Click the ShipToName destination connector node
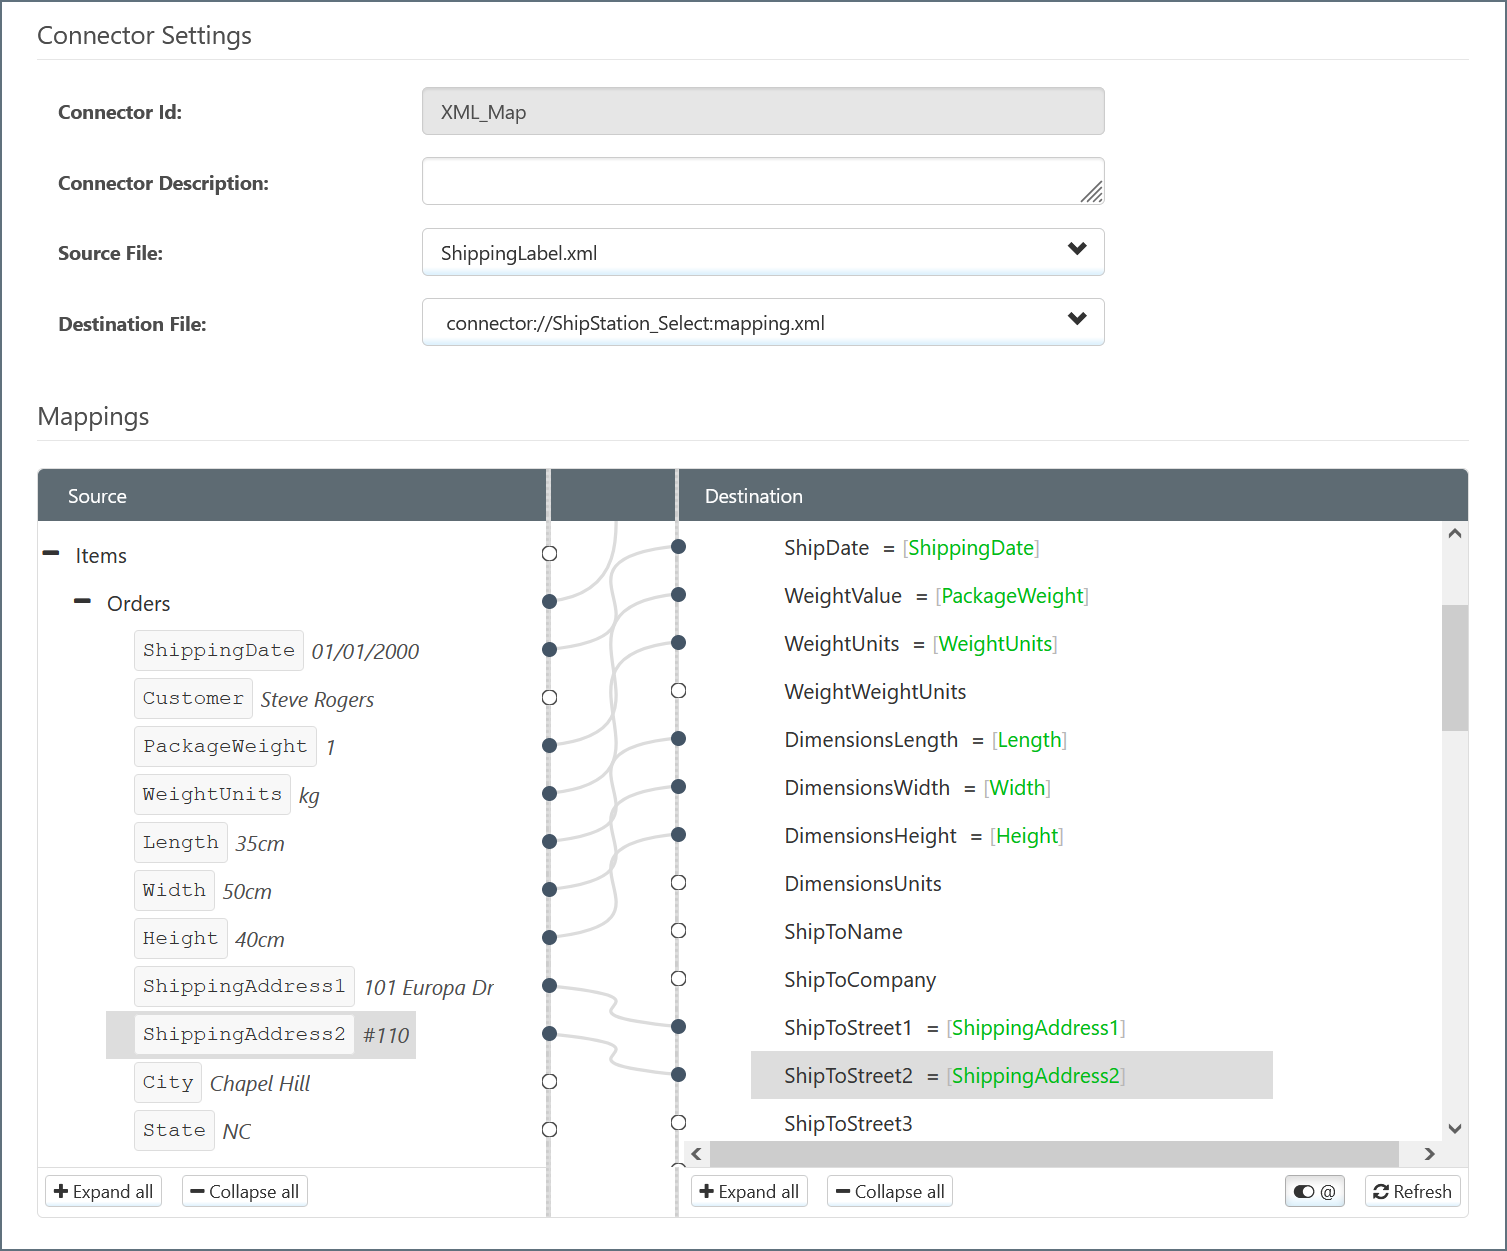 coord(678,930)
